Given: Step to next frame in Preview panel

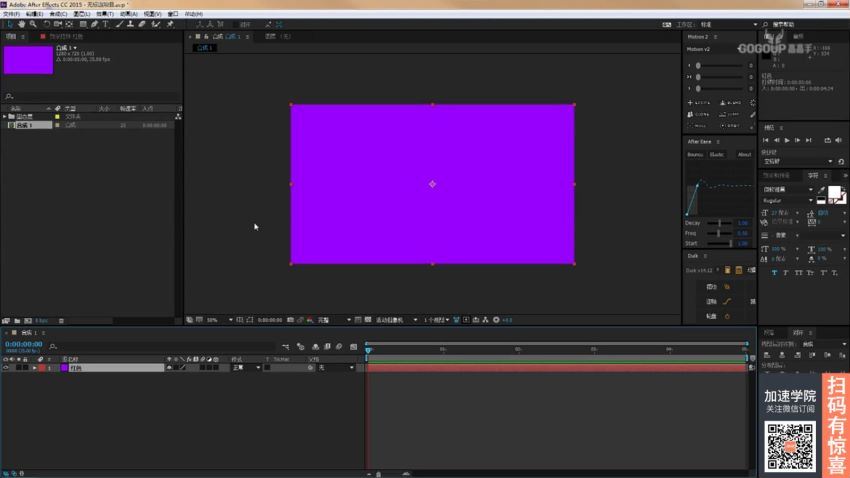Looking at the screenshot, I should (797, 140).
